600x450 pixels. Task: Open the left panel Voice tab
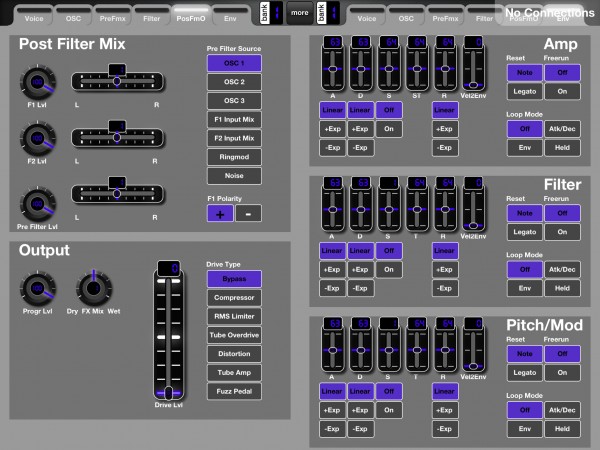[34, 16]
